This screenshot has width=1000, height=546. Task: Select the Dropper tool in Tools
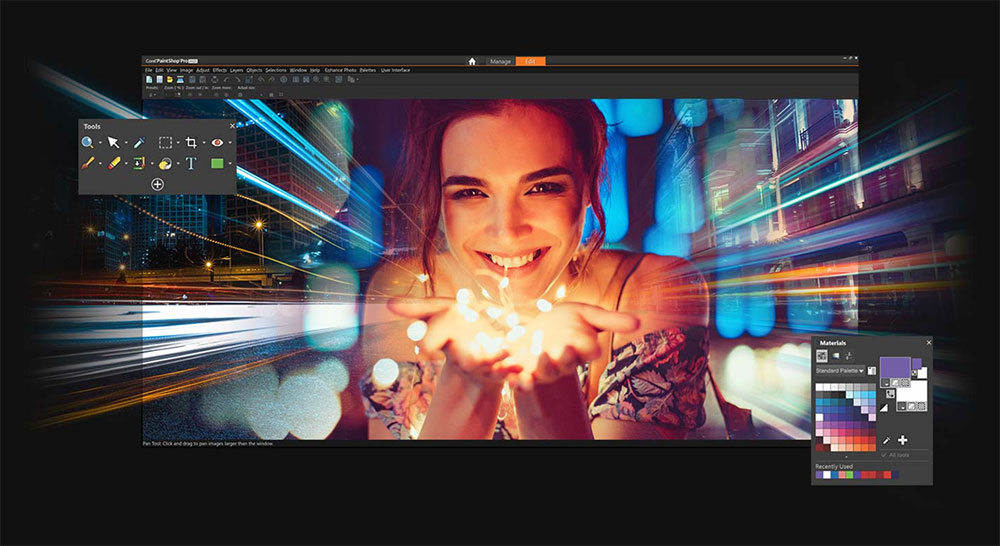pos(139,142)
